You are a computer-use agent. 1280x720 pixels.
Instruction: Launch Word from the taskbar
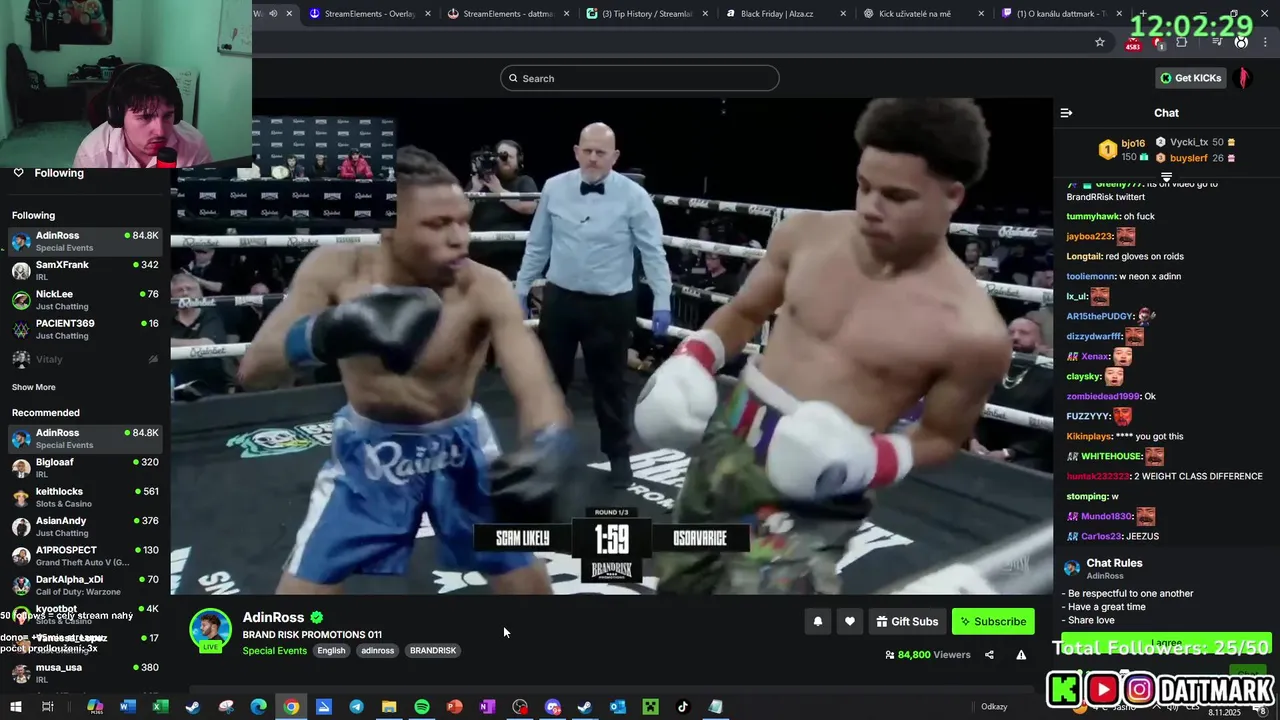127,707
